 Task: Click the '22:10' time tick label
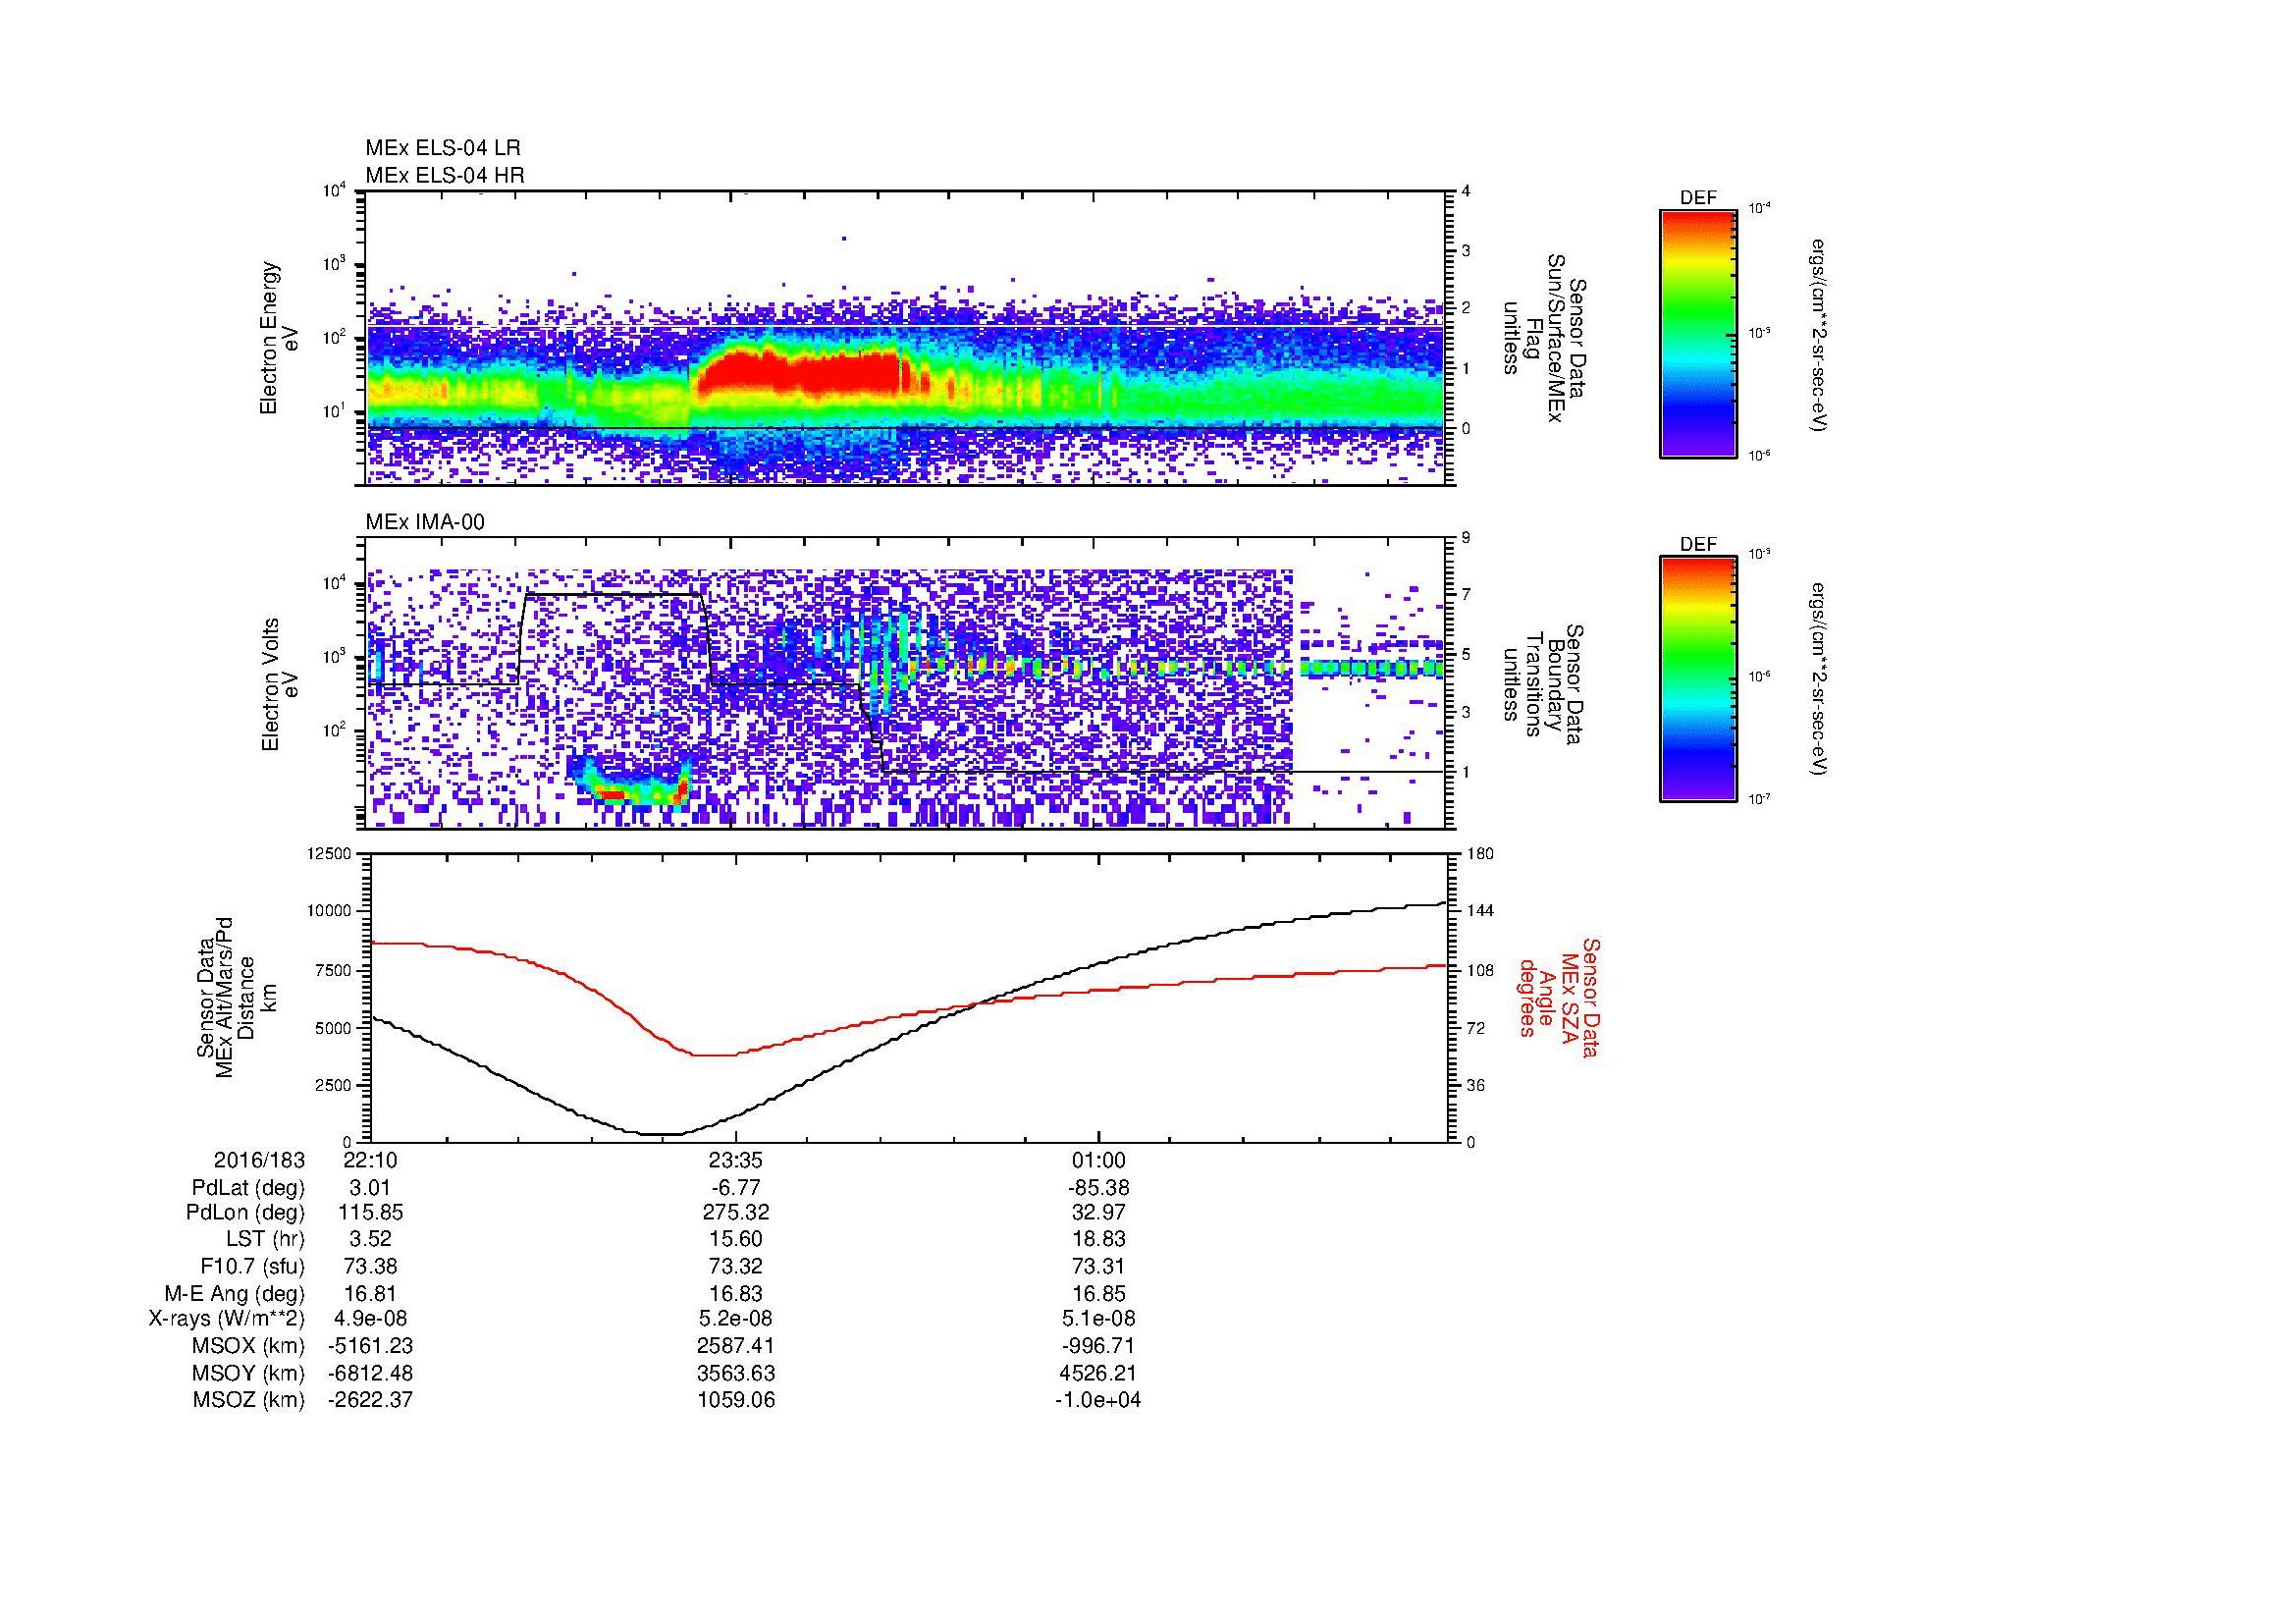(370, 1160)
